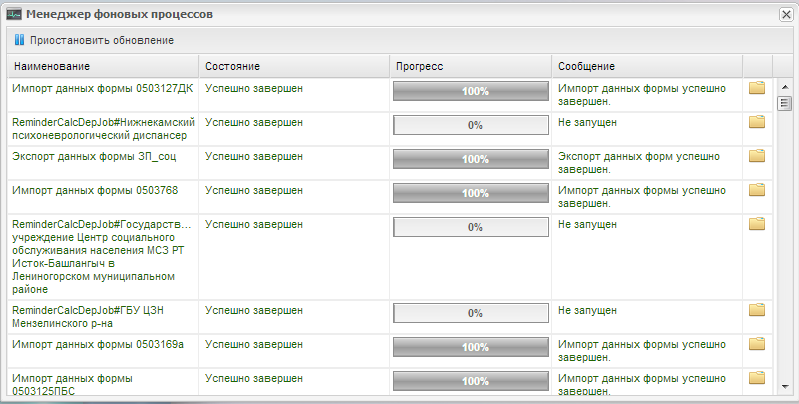Click success message of 0503169а import row

642,351
